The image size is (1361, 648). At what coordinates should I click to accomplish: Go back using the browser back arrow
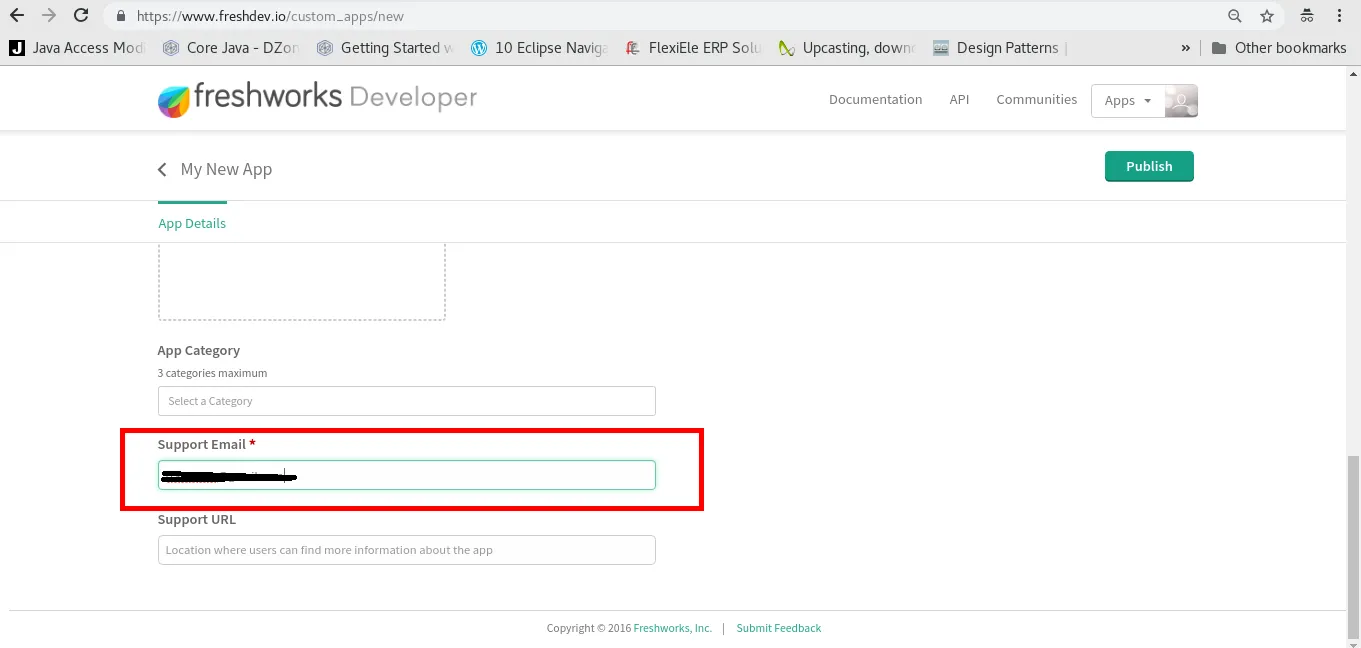pyautogui.click(x=16, y=16)
